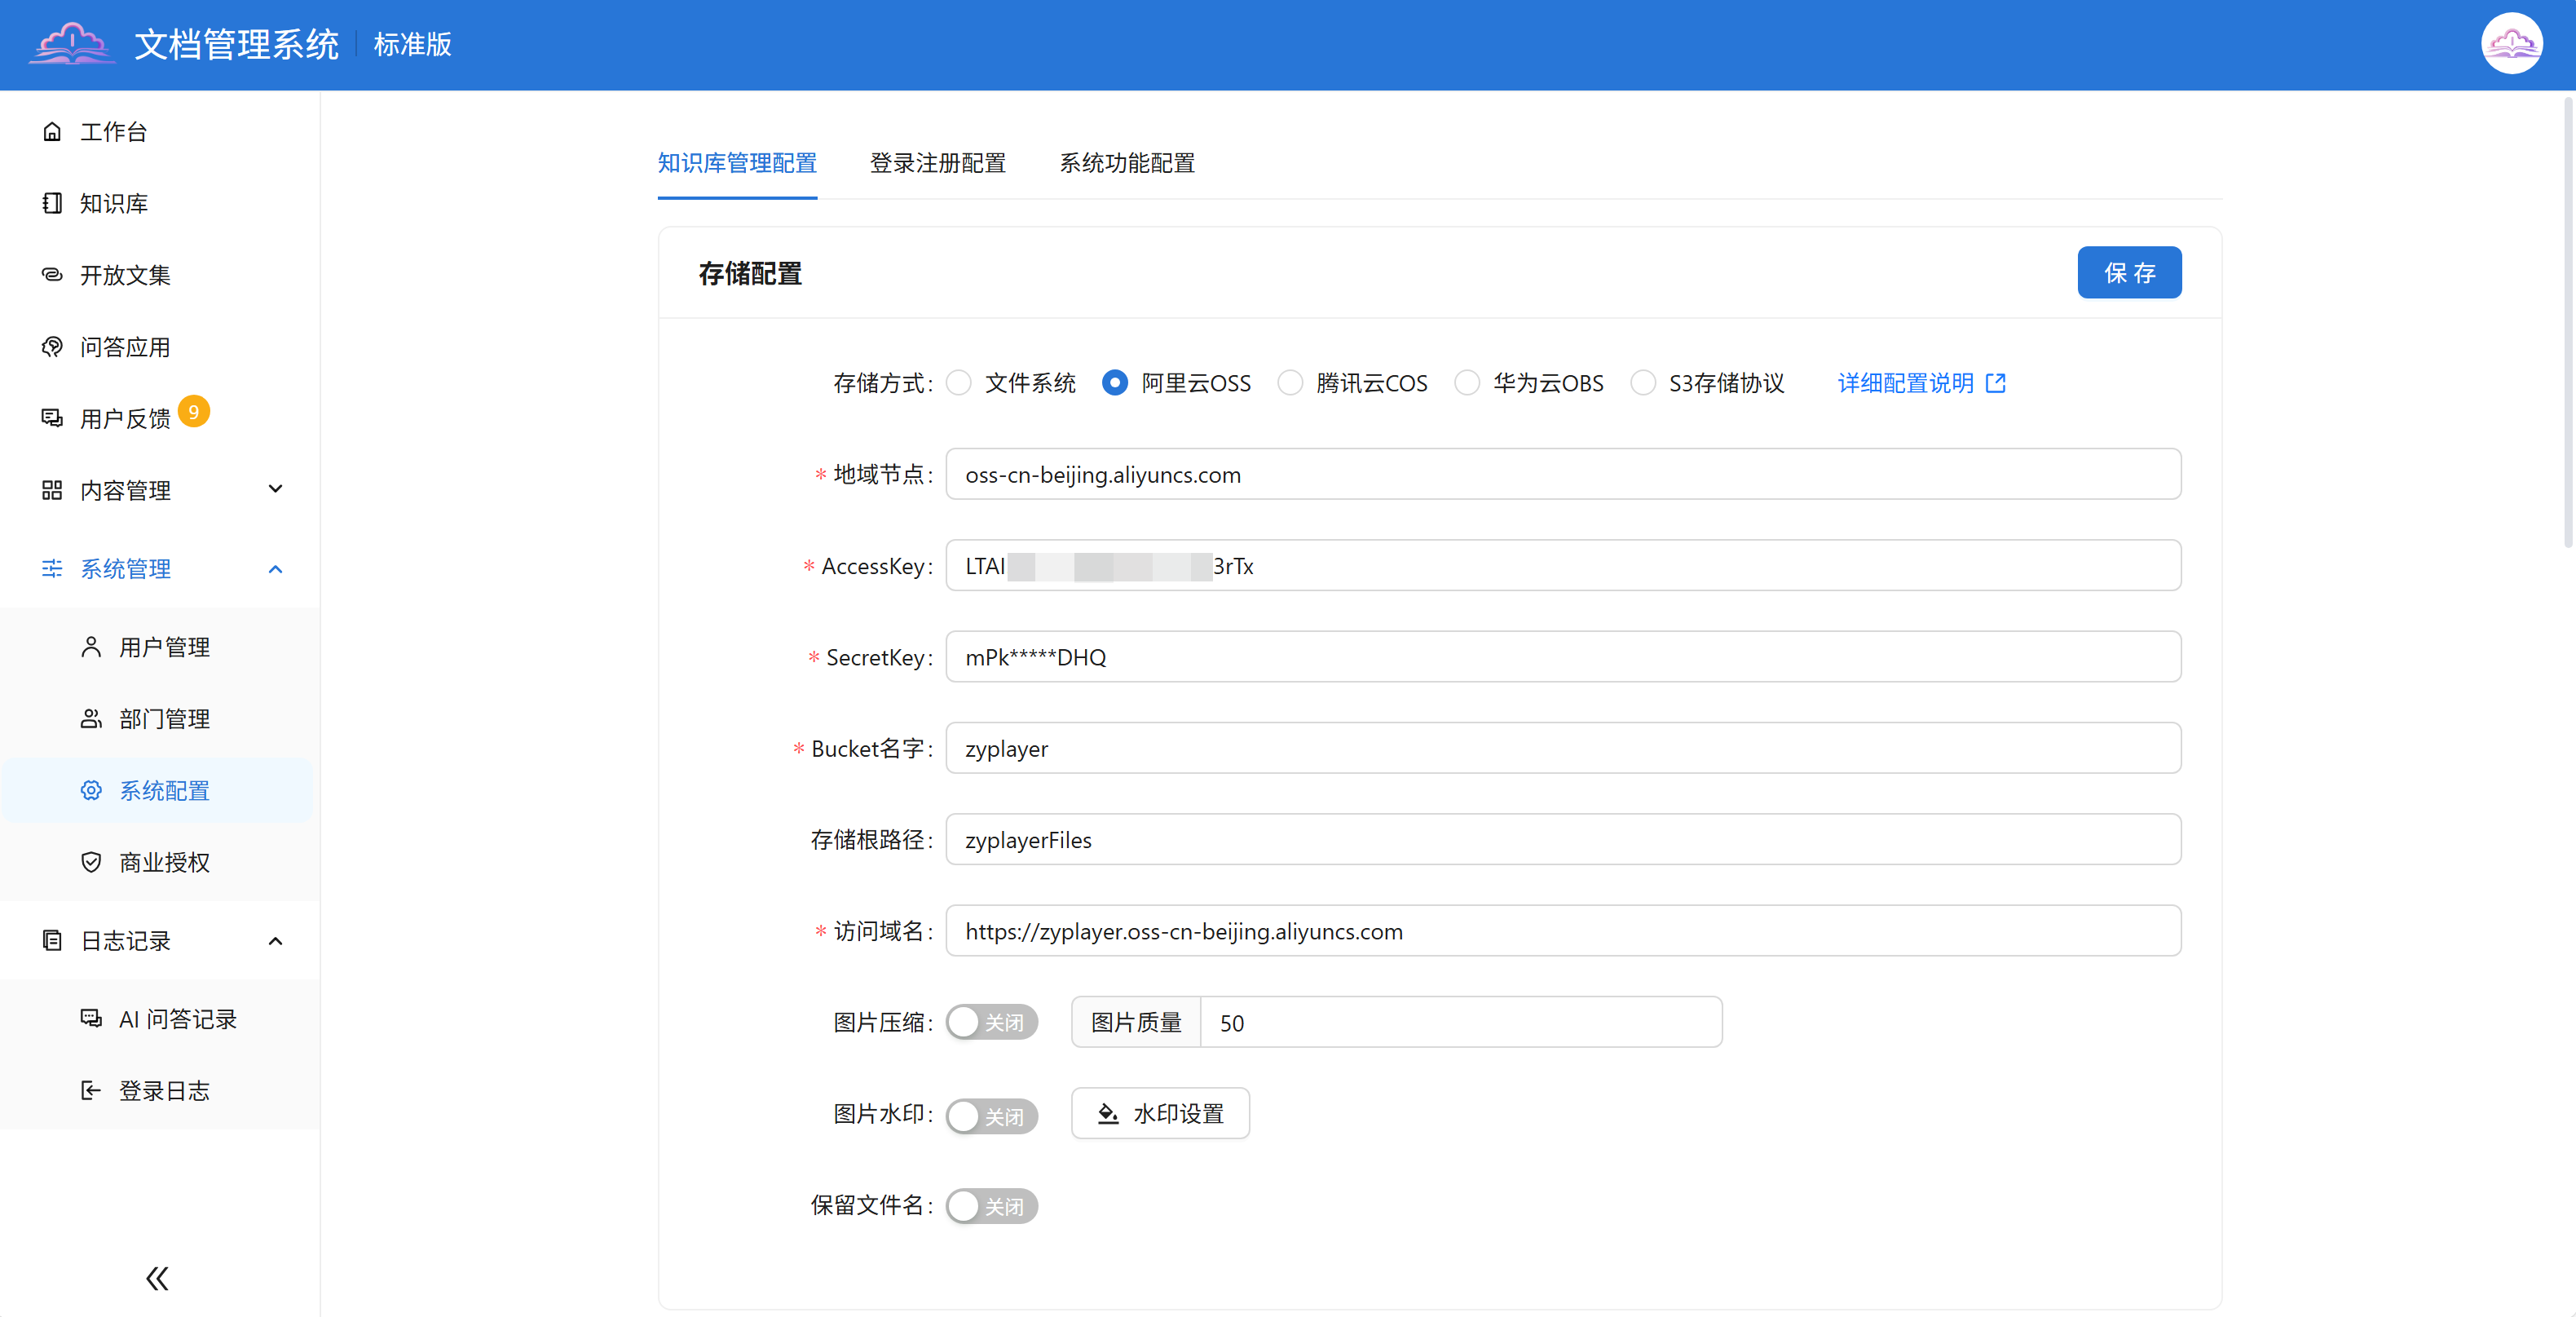Click the 问答应用 sidebar icon
This screenshot has height=1317, width=2576.
(52, 347)
